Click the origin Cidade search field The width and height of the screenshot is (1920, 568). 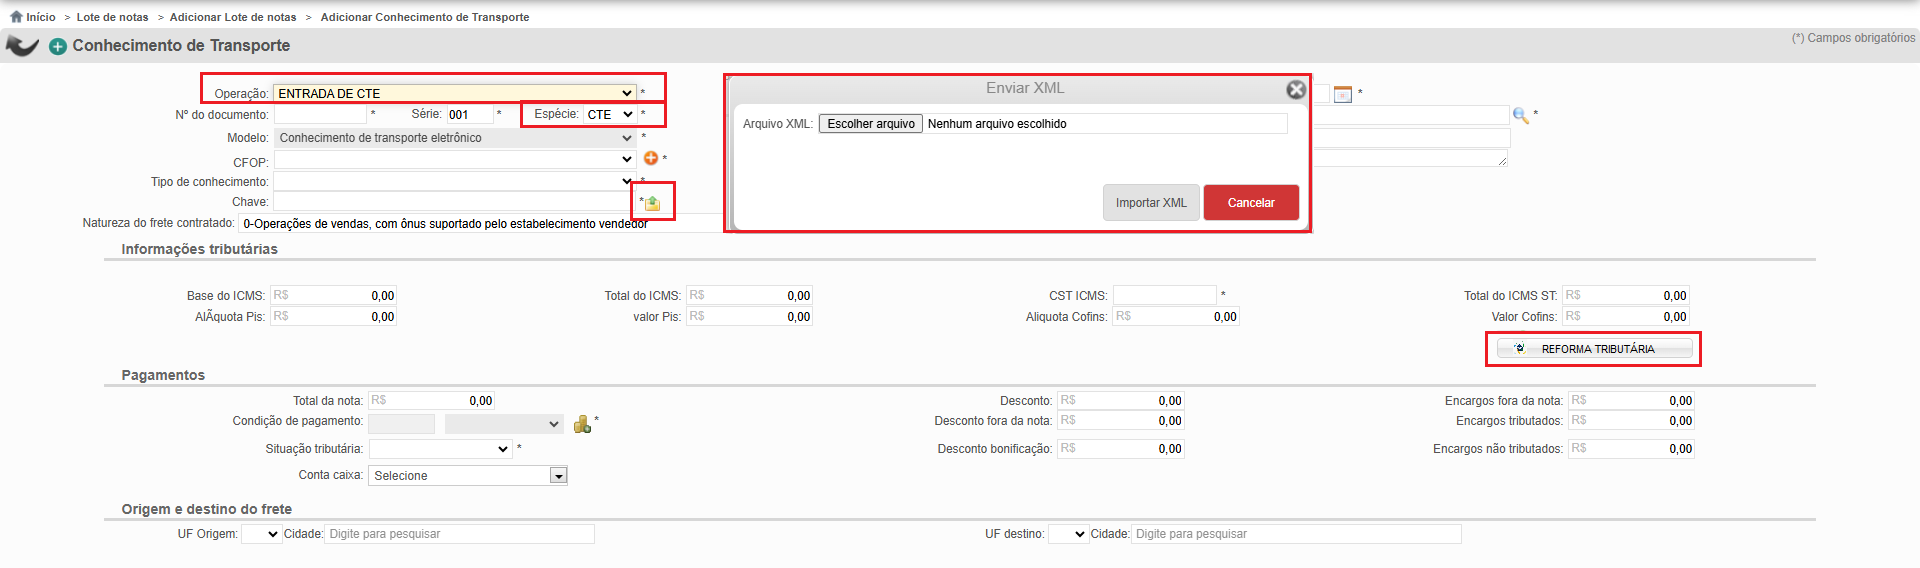(460, 534)
